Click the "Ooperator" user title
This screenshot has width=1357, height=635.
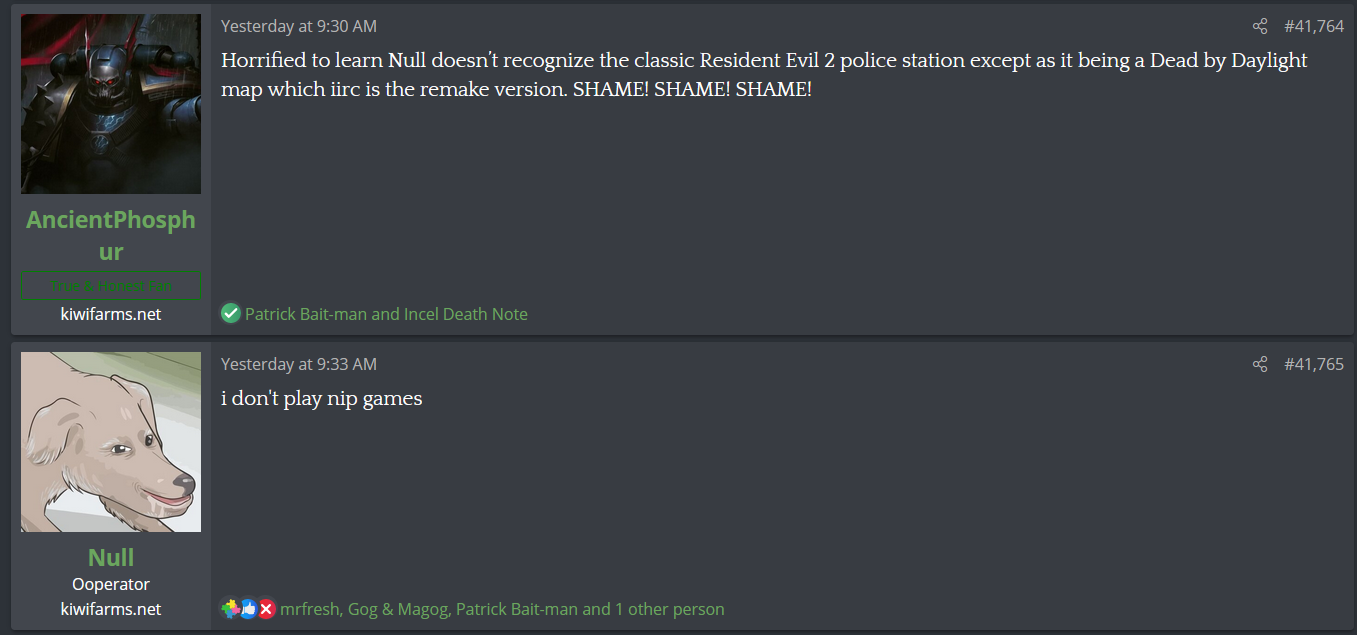coord(111,584)
